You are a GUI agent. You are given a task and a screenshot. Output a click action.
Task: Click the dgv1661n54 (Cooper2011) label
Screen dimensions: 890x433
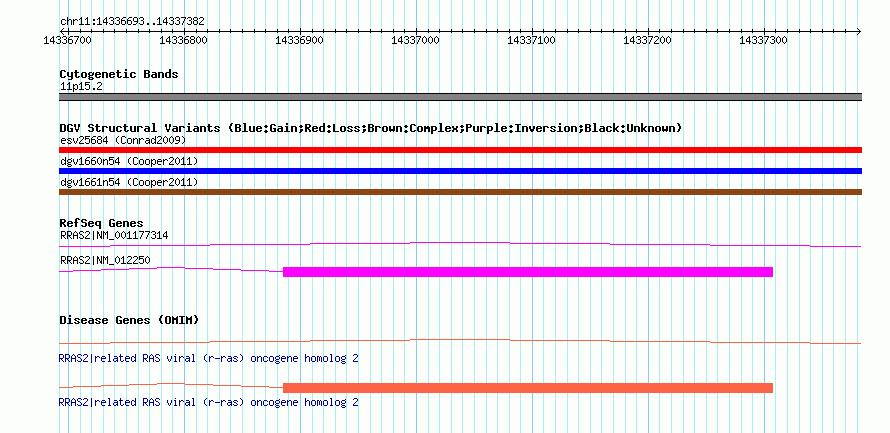[129, 182]
